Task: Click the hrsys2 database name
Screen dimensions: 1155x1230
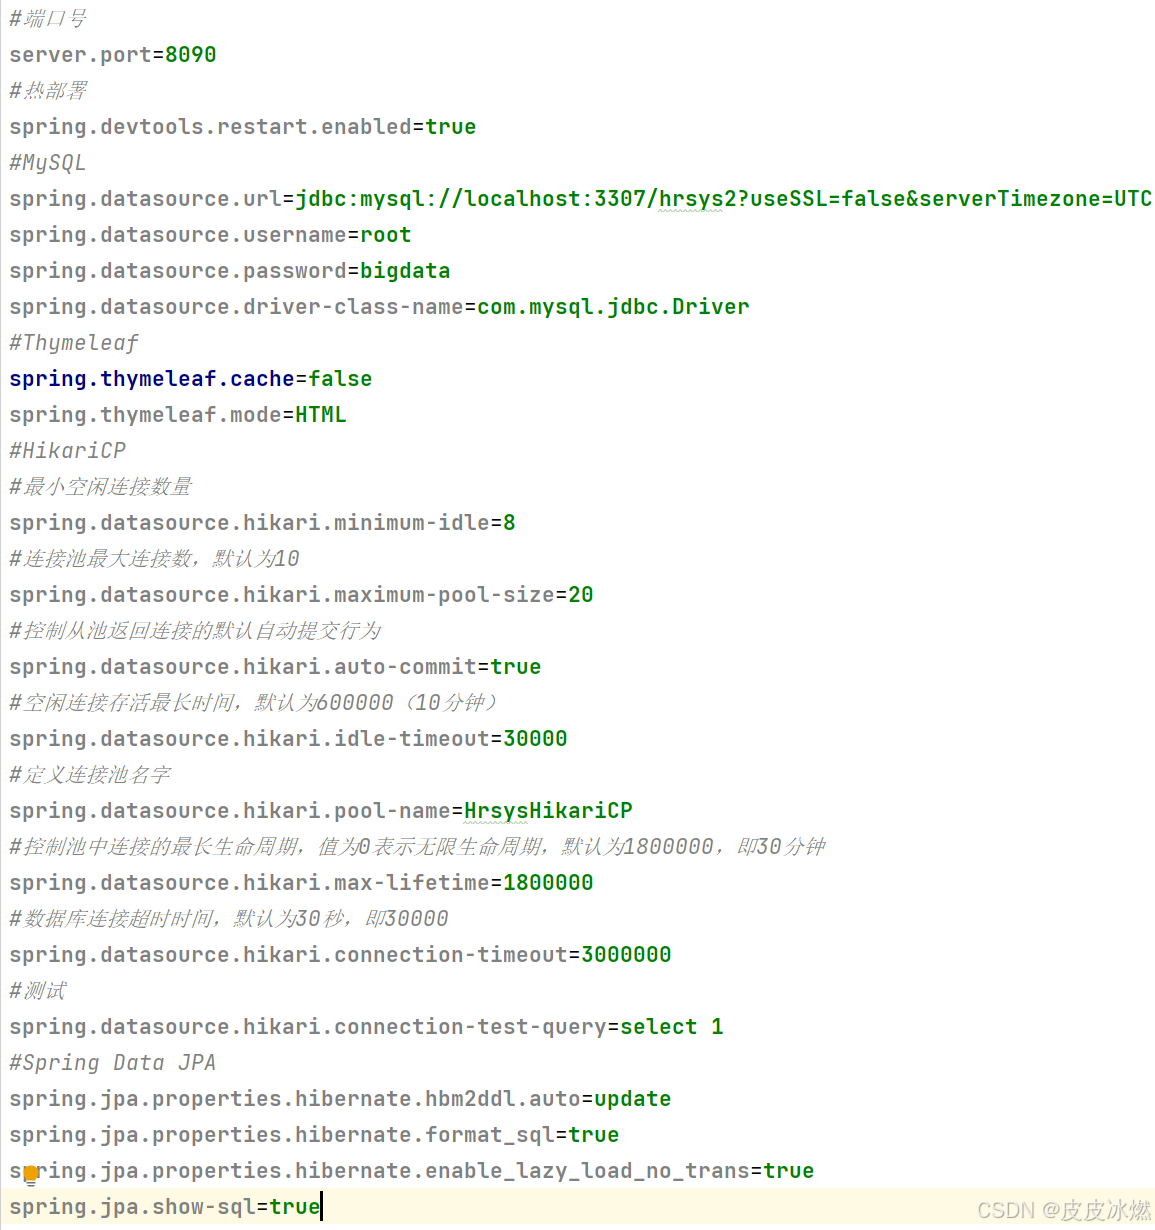Action: pyautogui.click(x=698, y=199)
